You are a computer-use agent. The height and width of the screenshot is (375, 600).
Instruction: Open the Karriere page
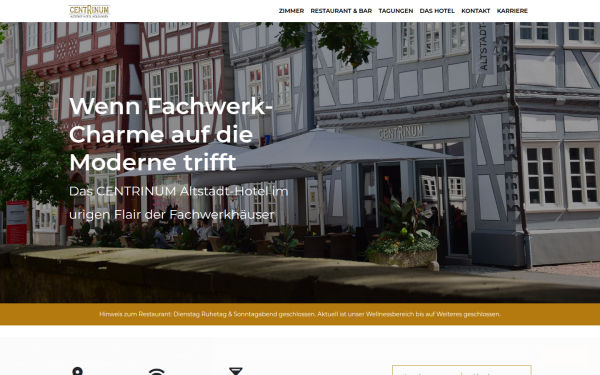pyautogui.click(x=512, y=11)
